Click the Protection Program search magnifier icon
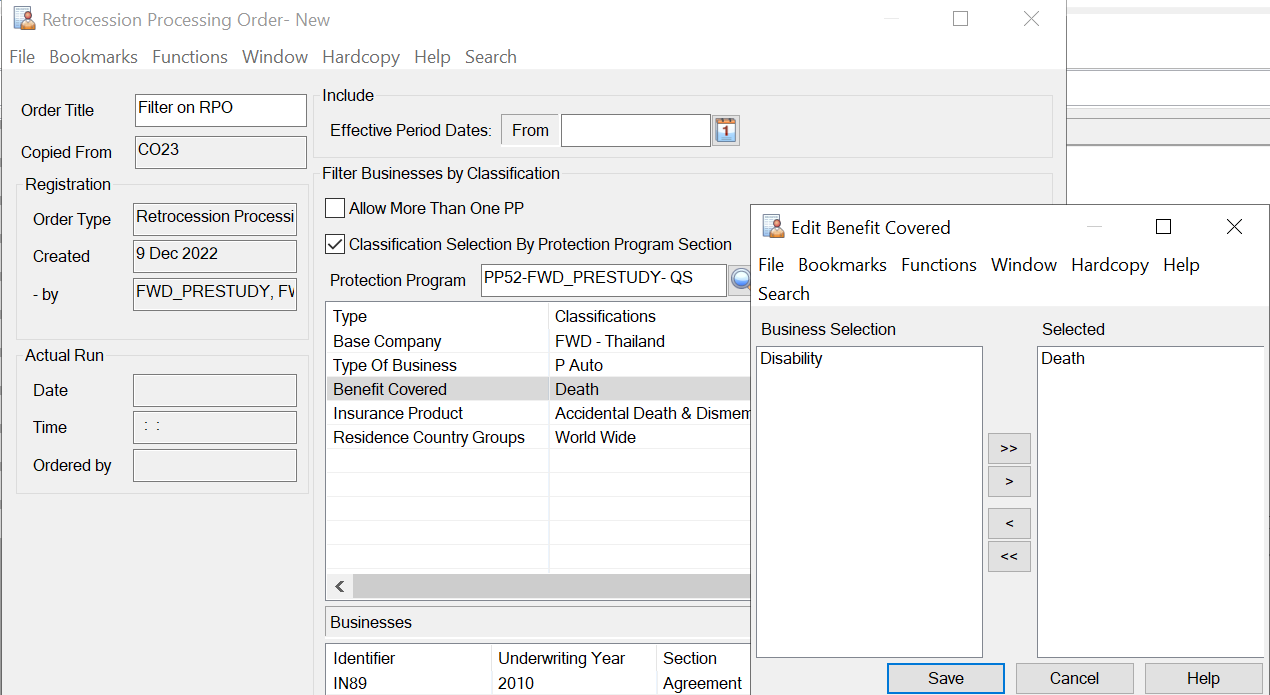The width and height of the screenshot is (1270, 695). (x=740, y=281)
